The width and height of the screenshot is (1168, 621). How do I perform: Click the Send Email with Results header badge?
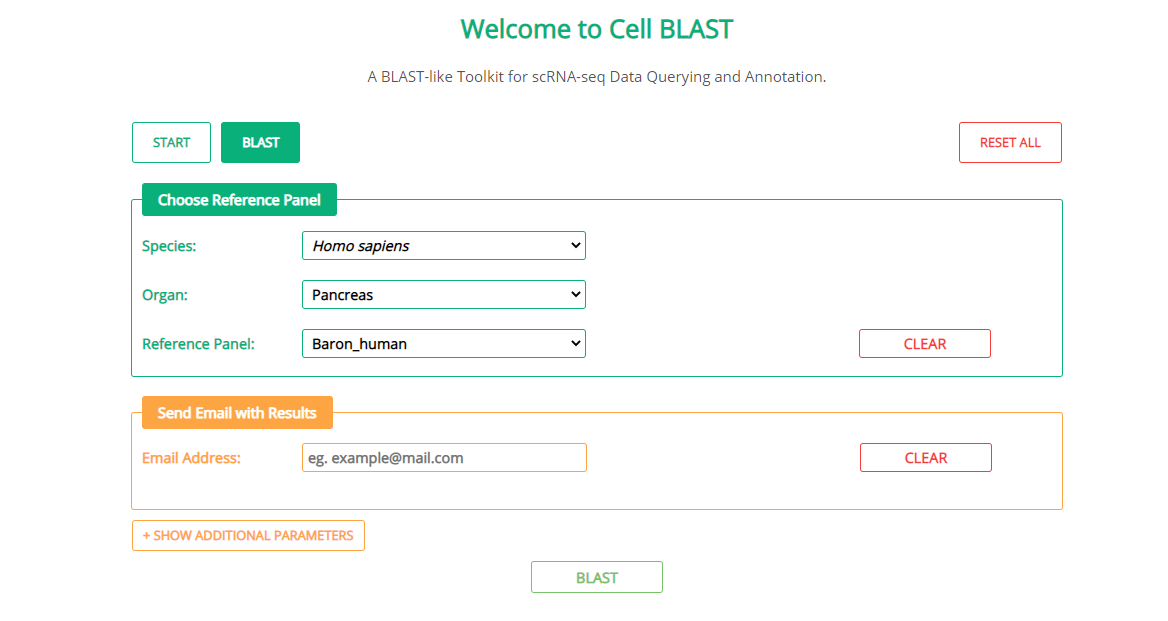(237, 412)
